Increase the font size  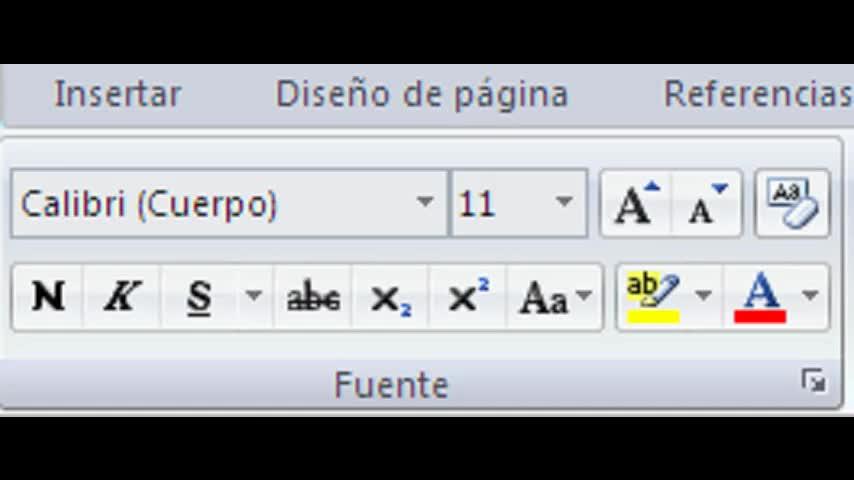pos(636,204)
